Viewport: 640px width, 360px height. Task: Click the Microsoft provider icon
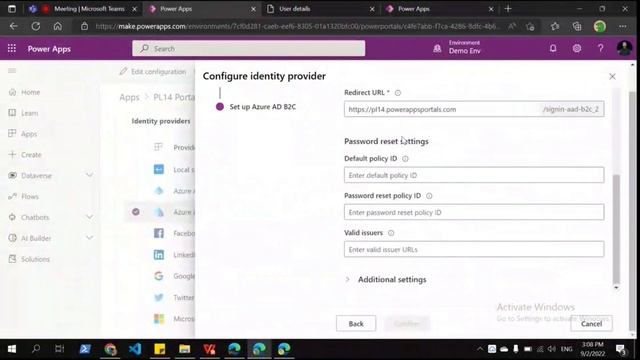coord(159,319)
